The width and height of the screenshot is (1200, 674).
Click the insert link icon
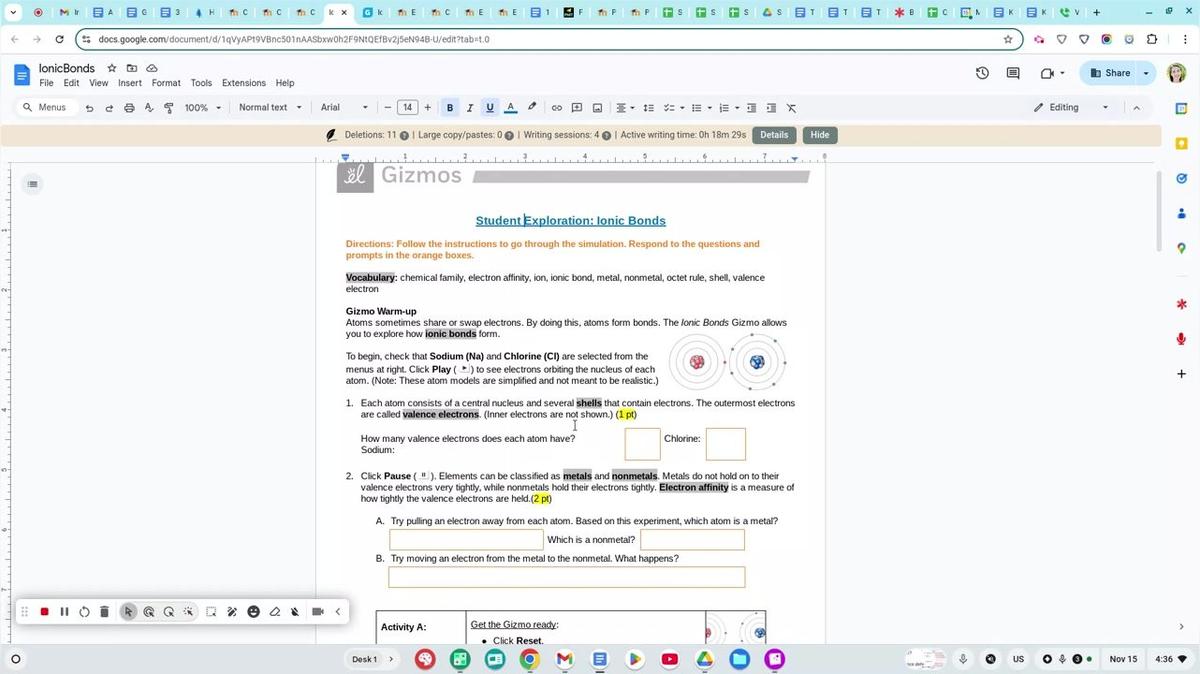coord(557,108)
